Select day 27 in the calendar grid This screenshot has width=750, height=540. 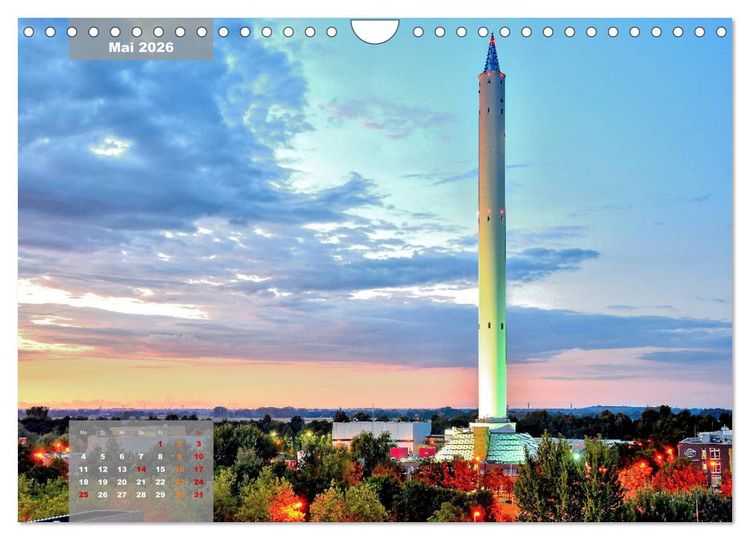click(121, 495)
